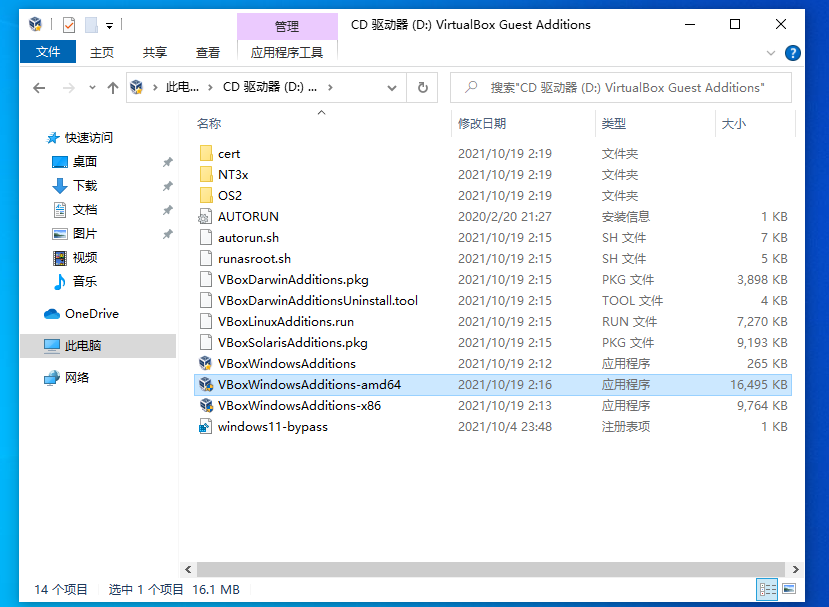829x607 pixels.
Task: Select the CD 驱动器 (D:) breadcrumb
Action: (270, 87)
